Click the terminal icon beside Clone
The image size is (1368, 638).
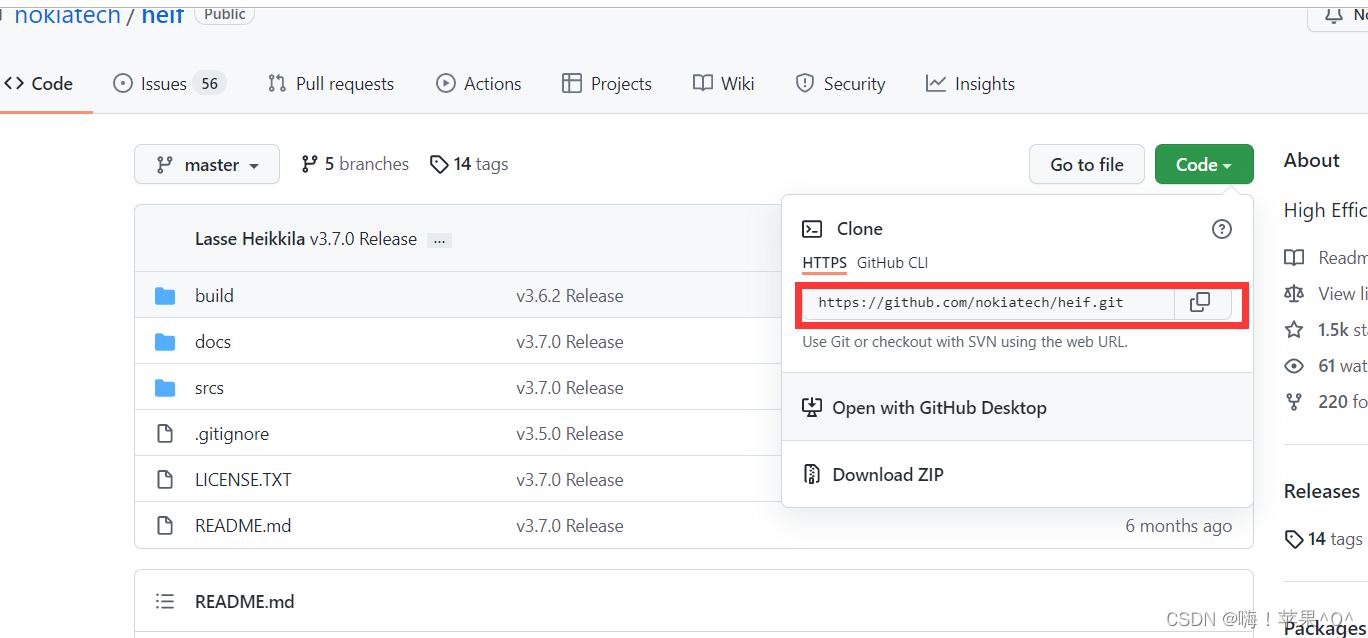(813, 229)
